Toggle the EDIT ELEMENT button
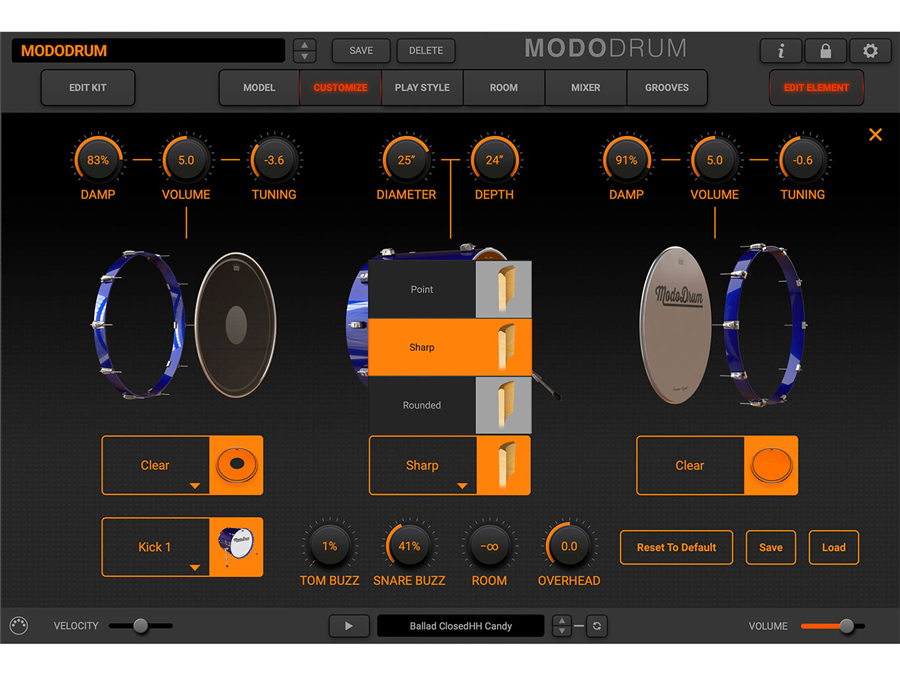900x675 pixels. click(816, 88)
